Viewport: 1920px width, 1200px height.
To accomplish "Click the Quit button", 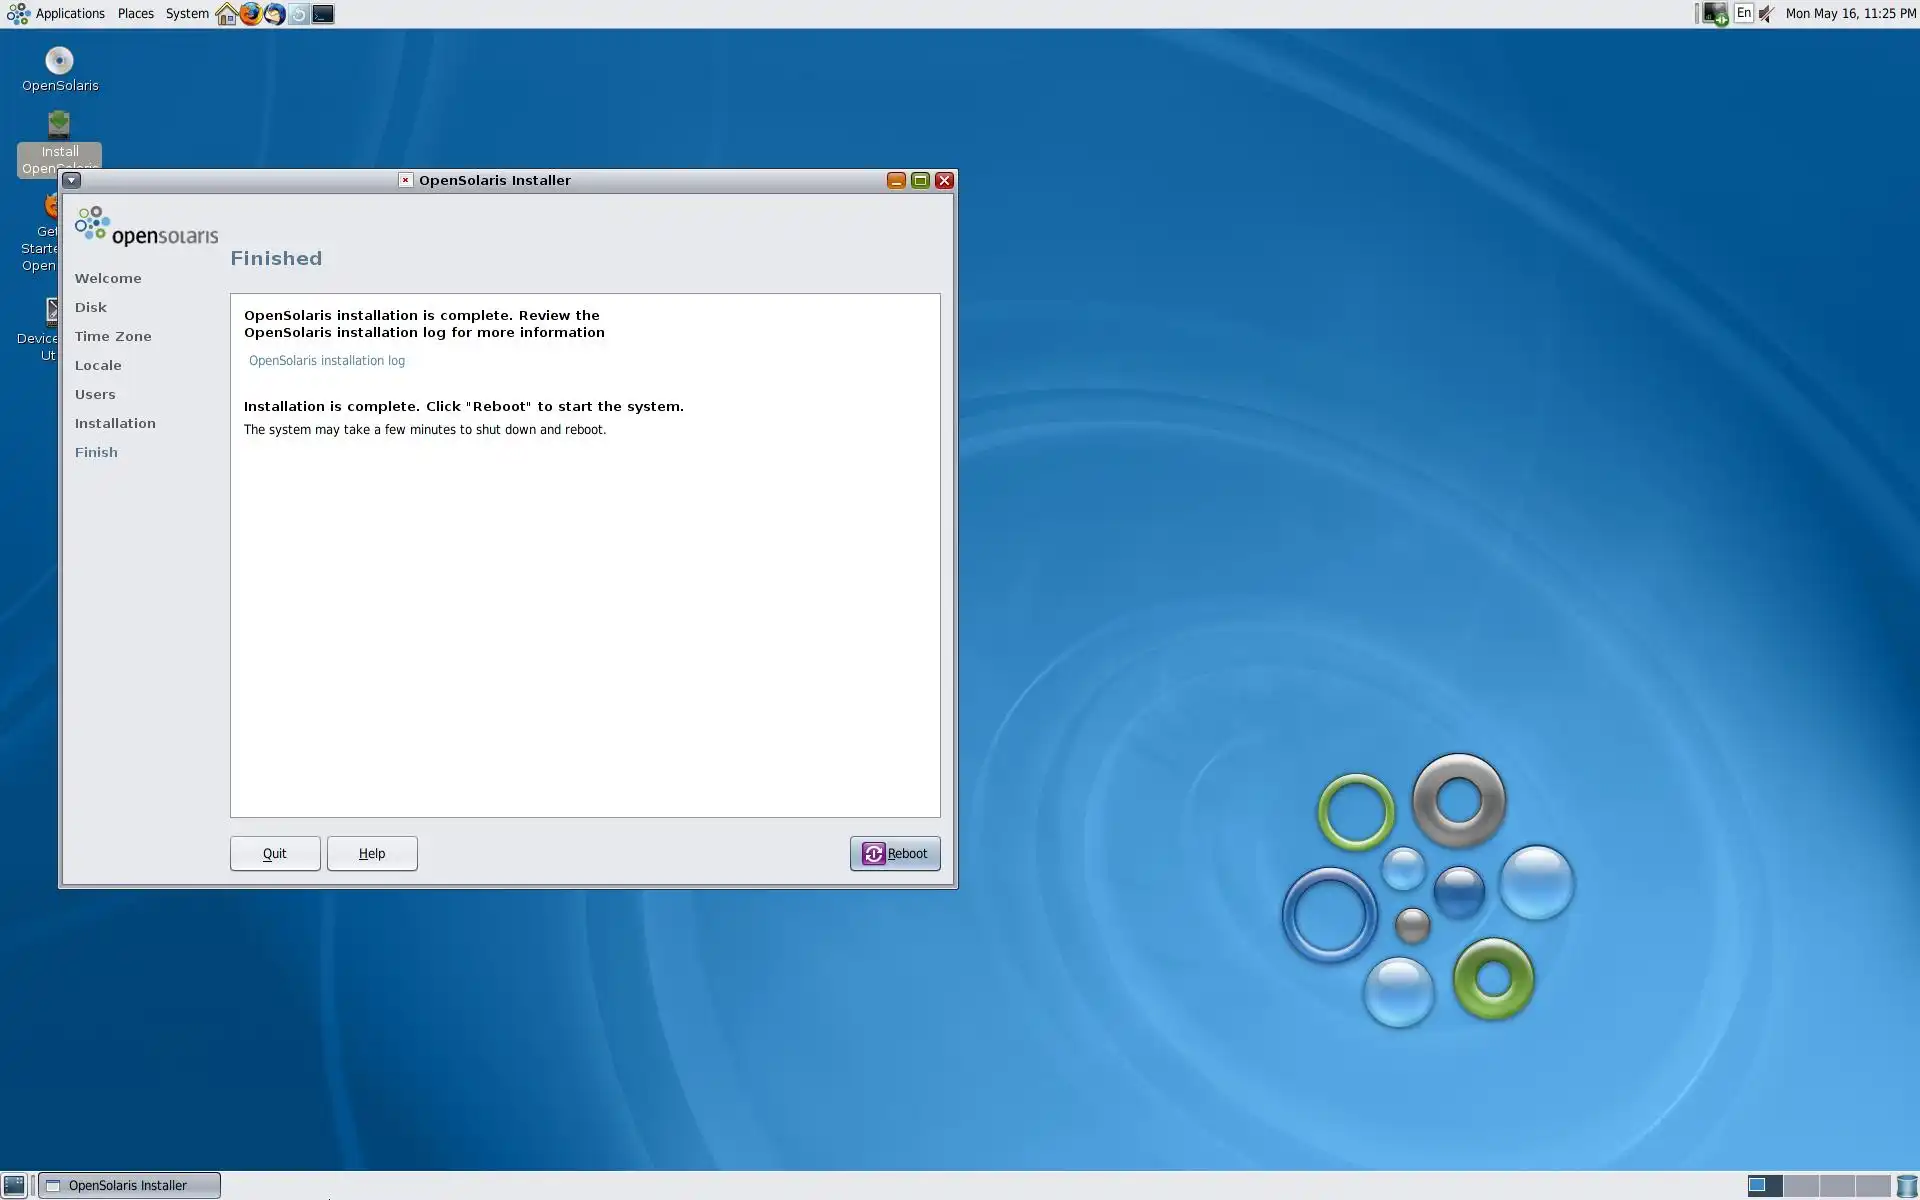I will click(x=275, y=853).
